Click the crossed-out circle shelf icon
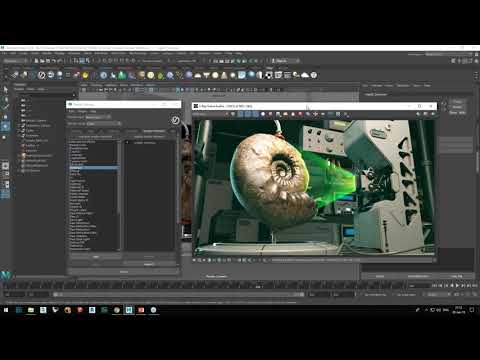480x360 pixels. pos(41,75)
